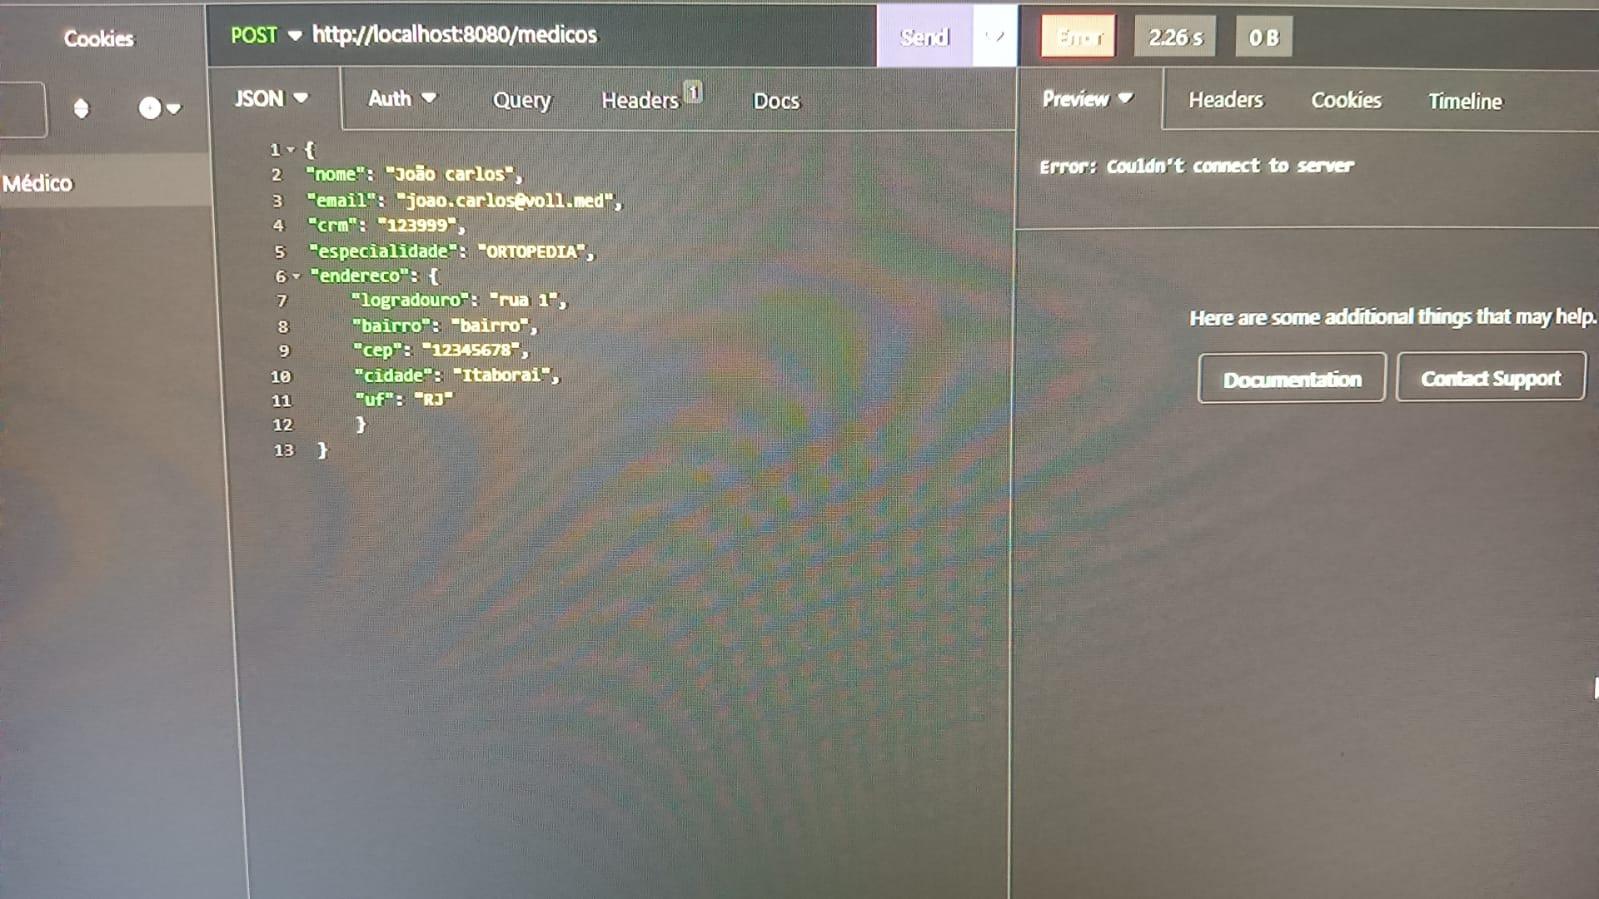Click the Contact Support button
Screen dimensions: 1599x899
pos(1491,377)
